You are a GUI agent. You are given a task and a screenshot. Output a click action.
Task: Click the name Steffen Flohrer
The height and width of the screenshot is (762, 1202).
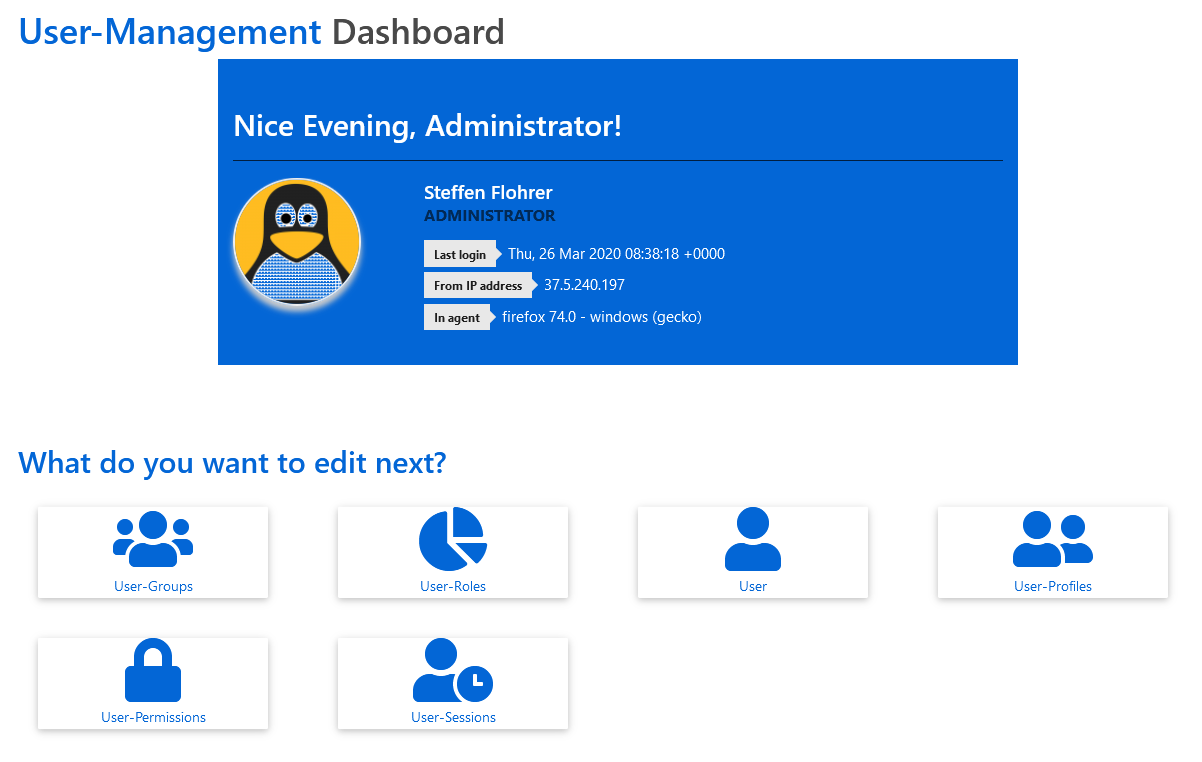coord(488,193)
